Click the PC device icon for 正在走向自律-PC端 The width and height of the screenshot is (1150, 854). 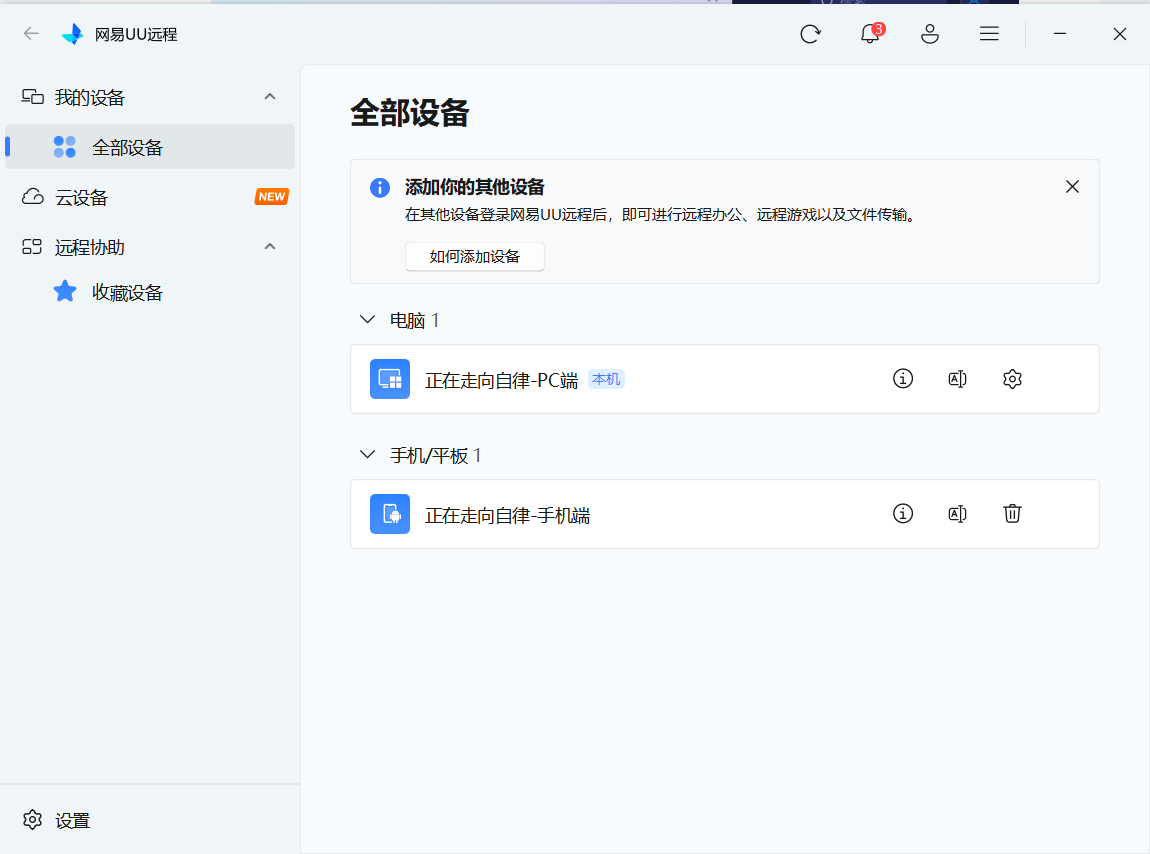389,379
